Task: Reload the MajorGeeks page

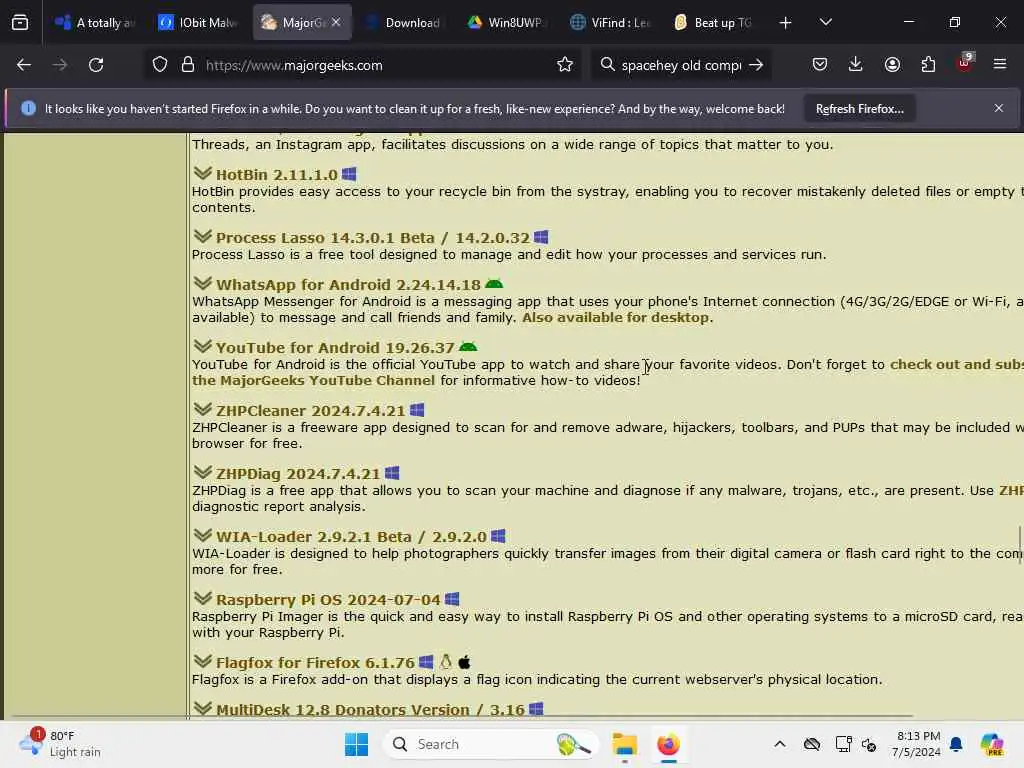Action: pyautogui.click(x=96, y=65)
